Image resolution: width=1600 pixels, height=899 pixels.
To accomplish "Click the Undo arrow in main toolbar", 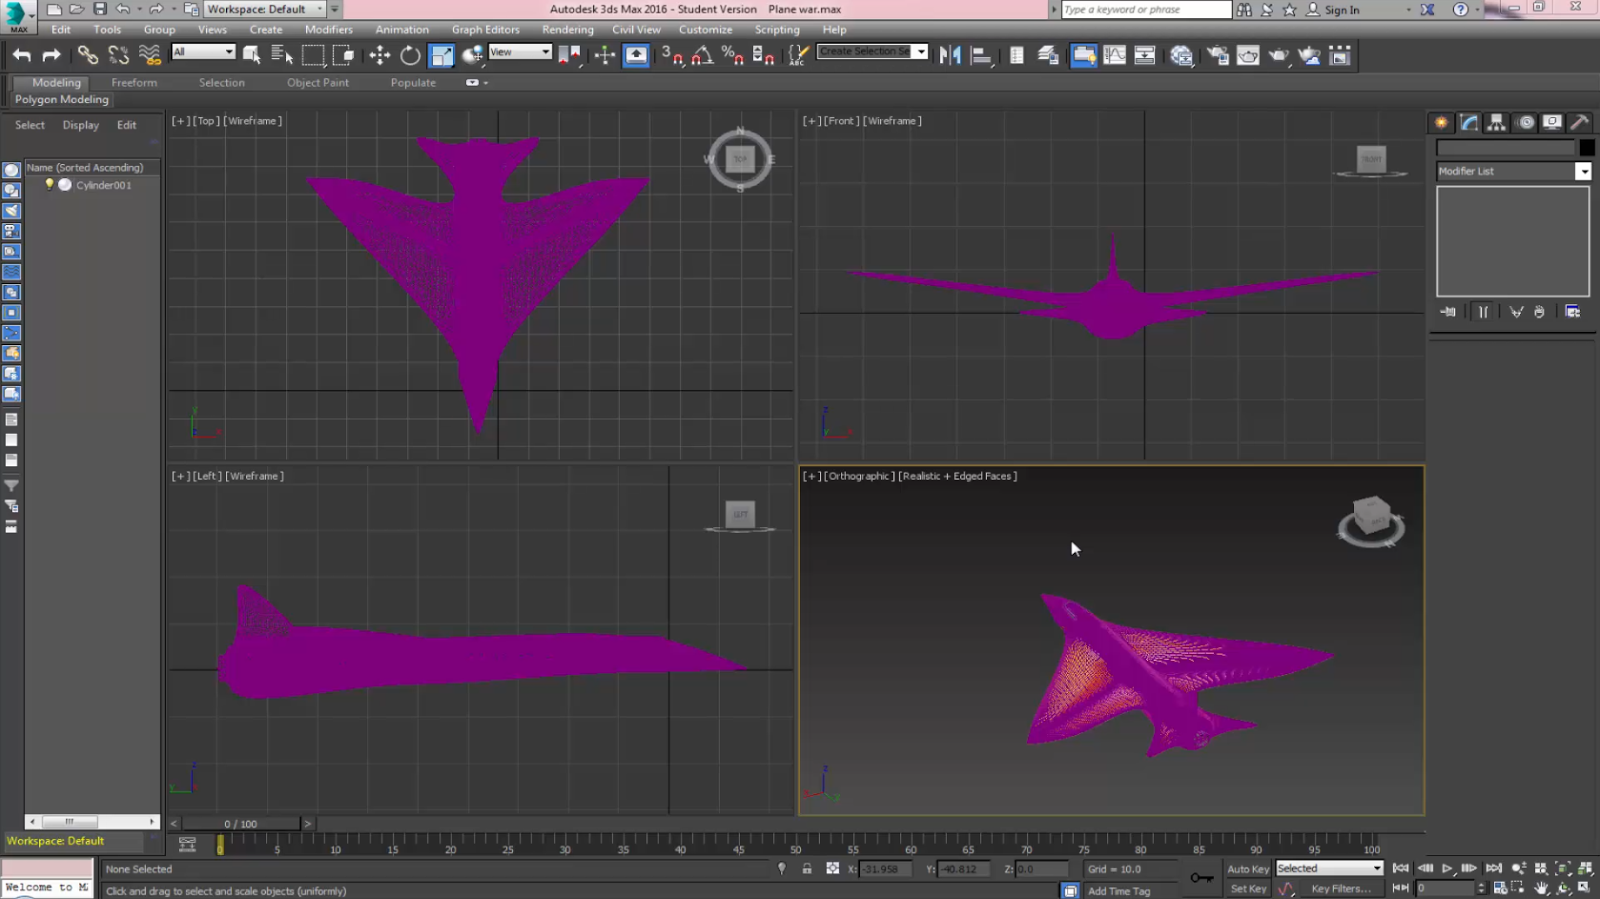I will (21, 55).
